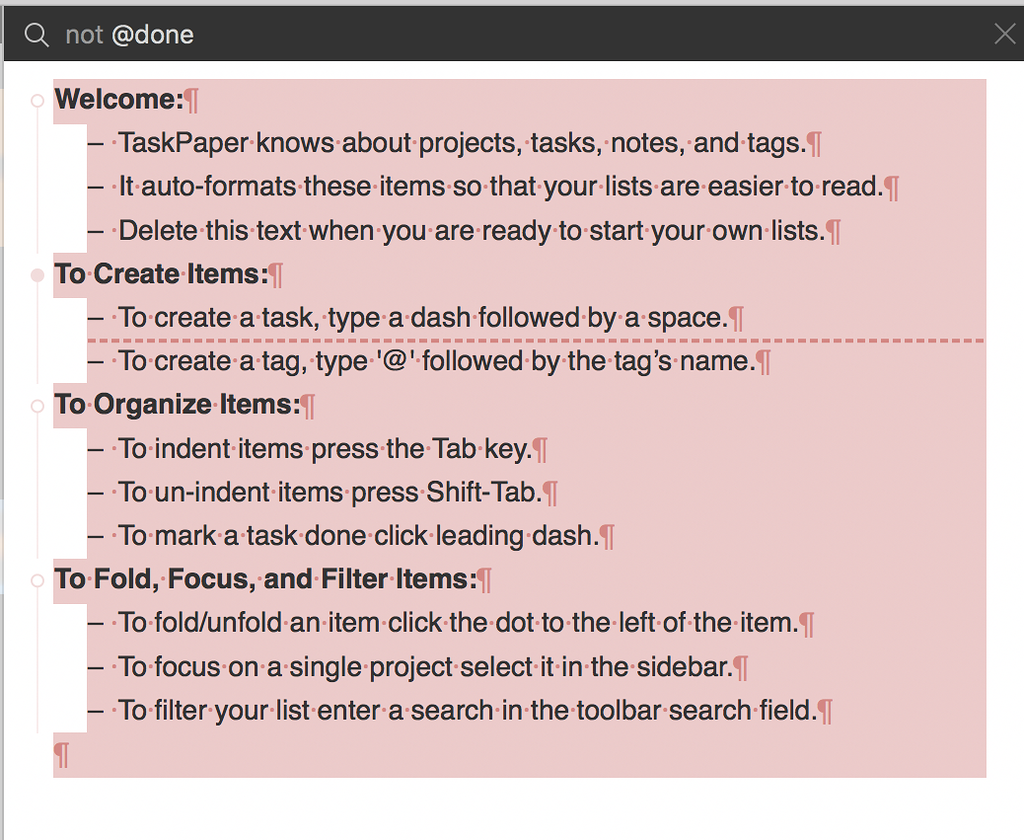Click the pilcrow mark after Welcome heading
The image size is (1024, 840).
coord(193,99)
